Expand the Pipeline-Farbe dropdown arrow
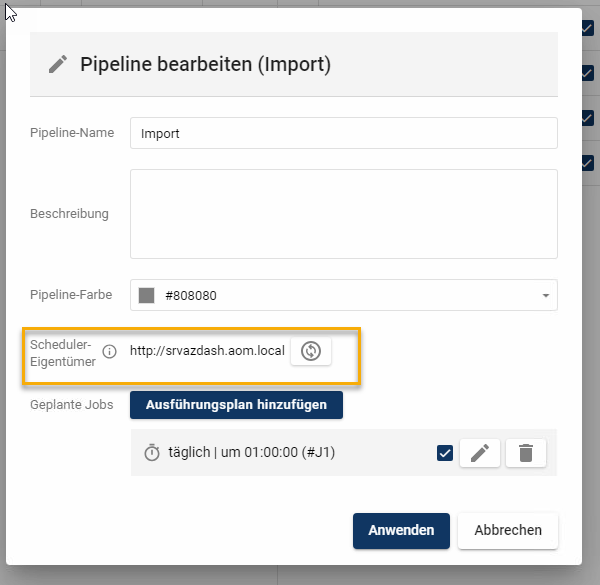This screenshot has height=585, width=600. [x=545, y=296]
